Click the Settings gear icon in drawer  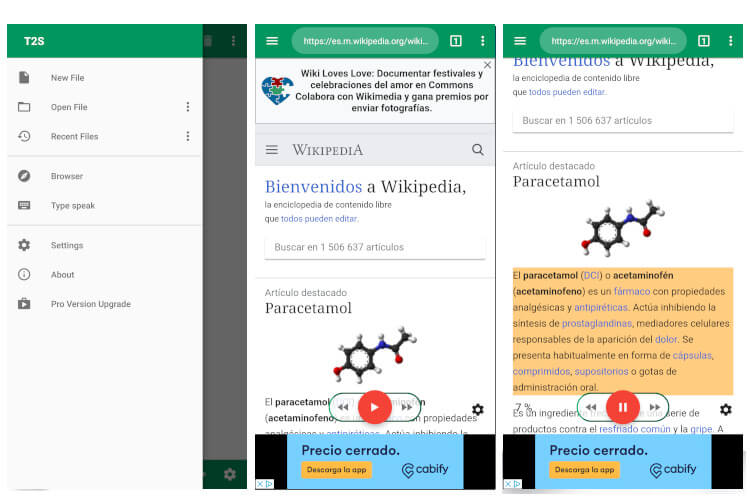pyautogui.click(x=24, y=245)
